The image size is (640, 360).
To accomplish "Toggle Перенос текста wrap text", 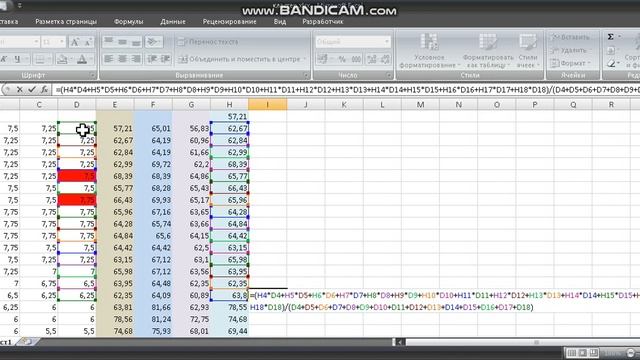I will pyautogui.click(x=208, y=42).
